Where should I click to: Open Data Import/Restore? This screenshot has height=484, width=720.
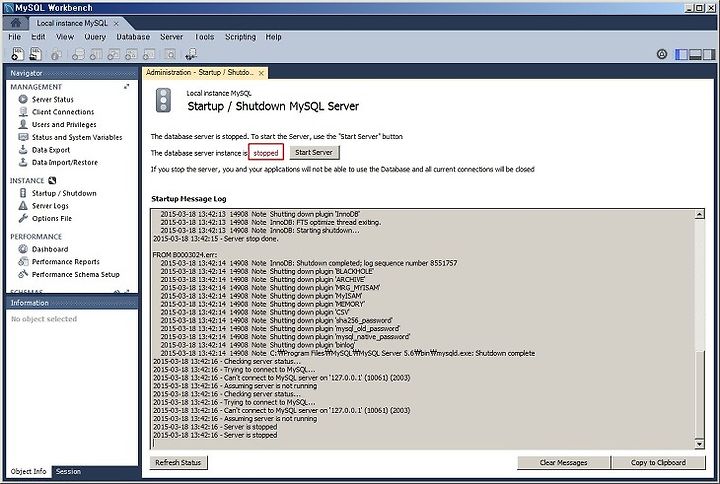point(64,162)
